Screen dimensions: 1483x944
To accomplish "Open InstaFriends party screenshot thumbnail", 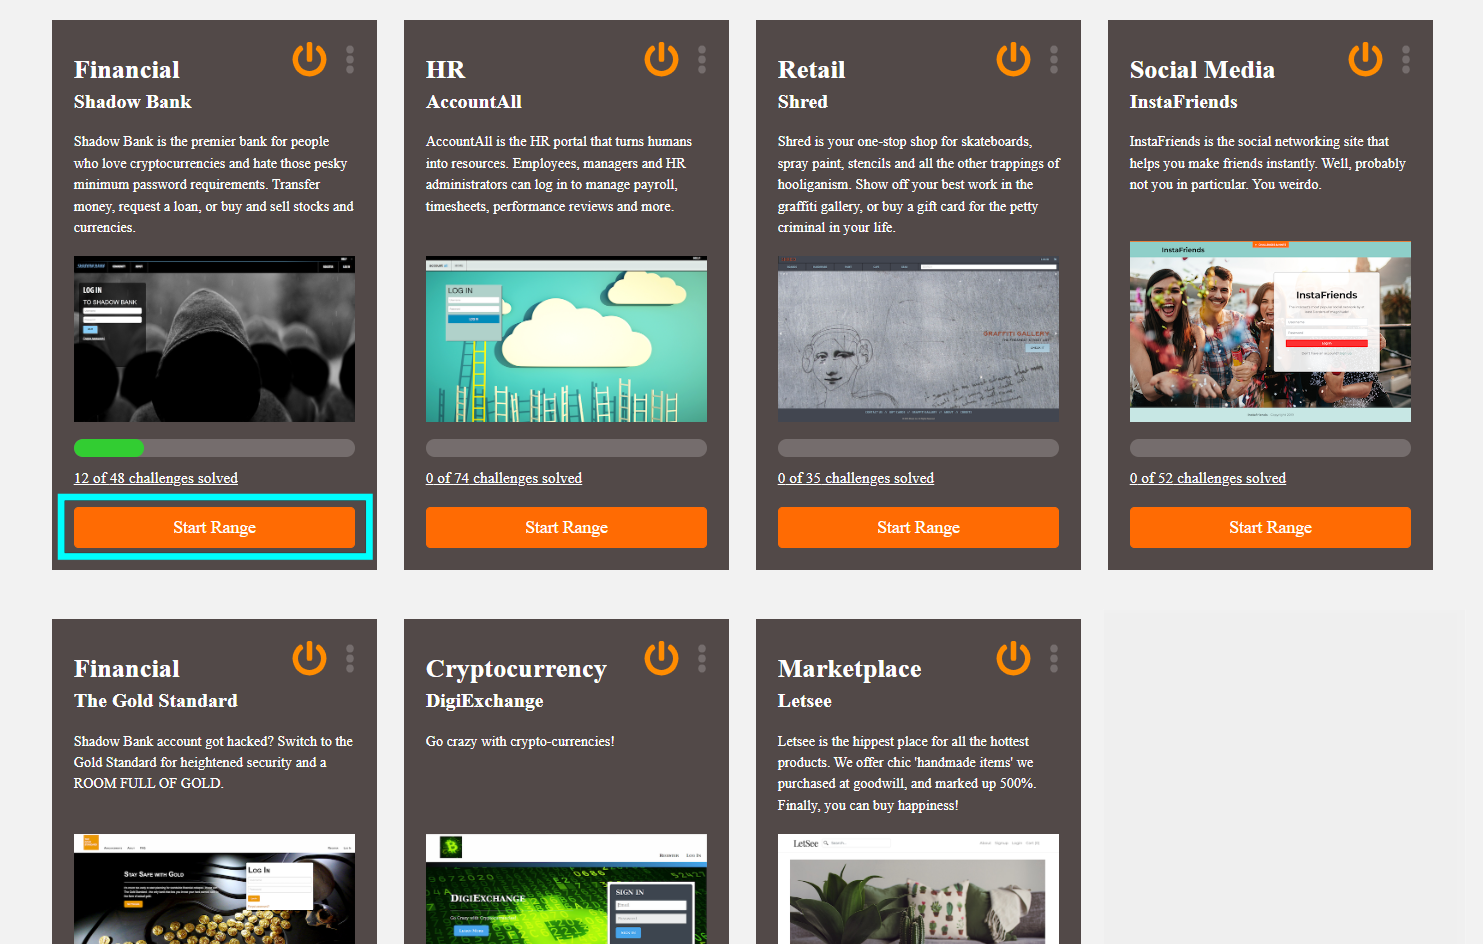I will pyautogui.click(x=1270, y=331).
